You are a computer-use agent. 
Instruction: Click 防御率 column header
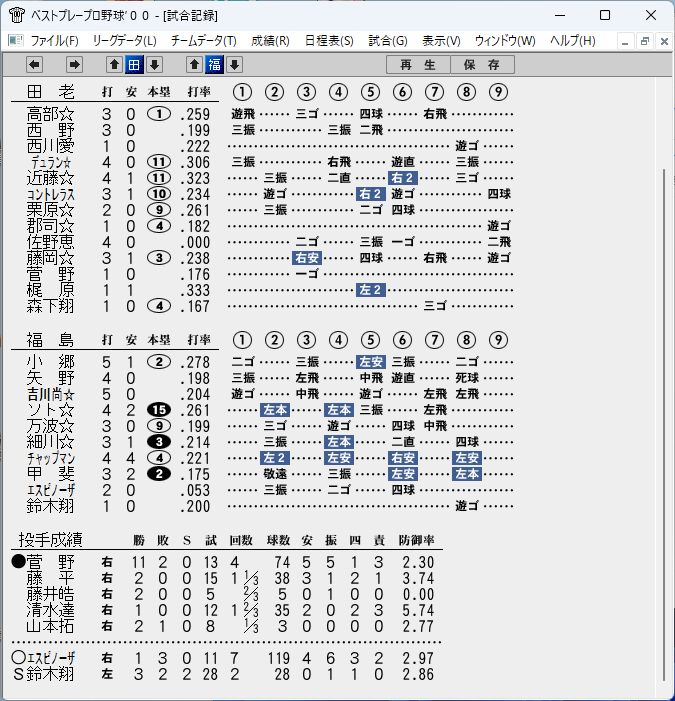pos(416,541)
